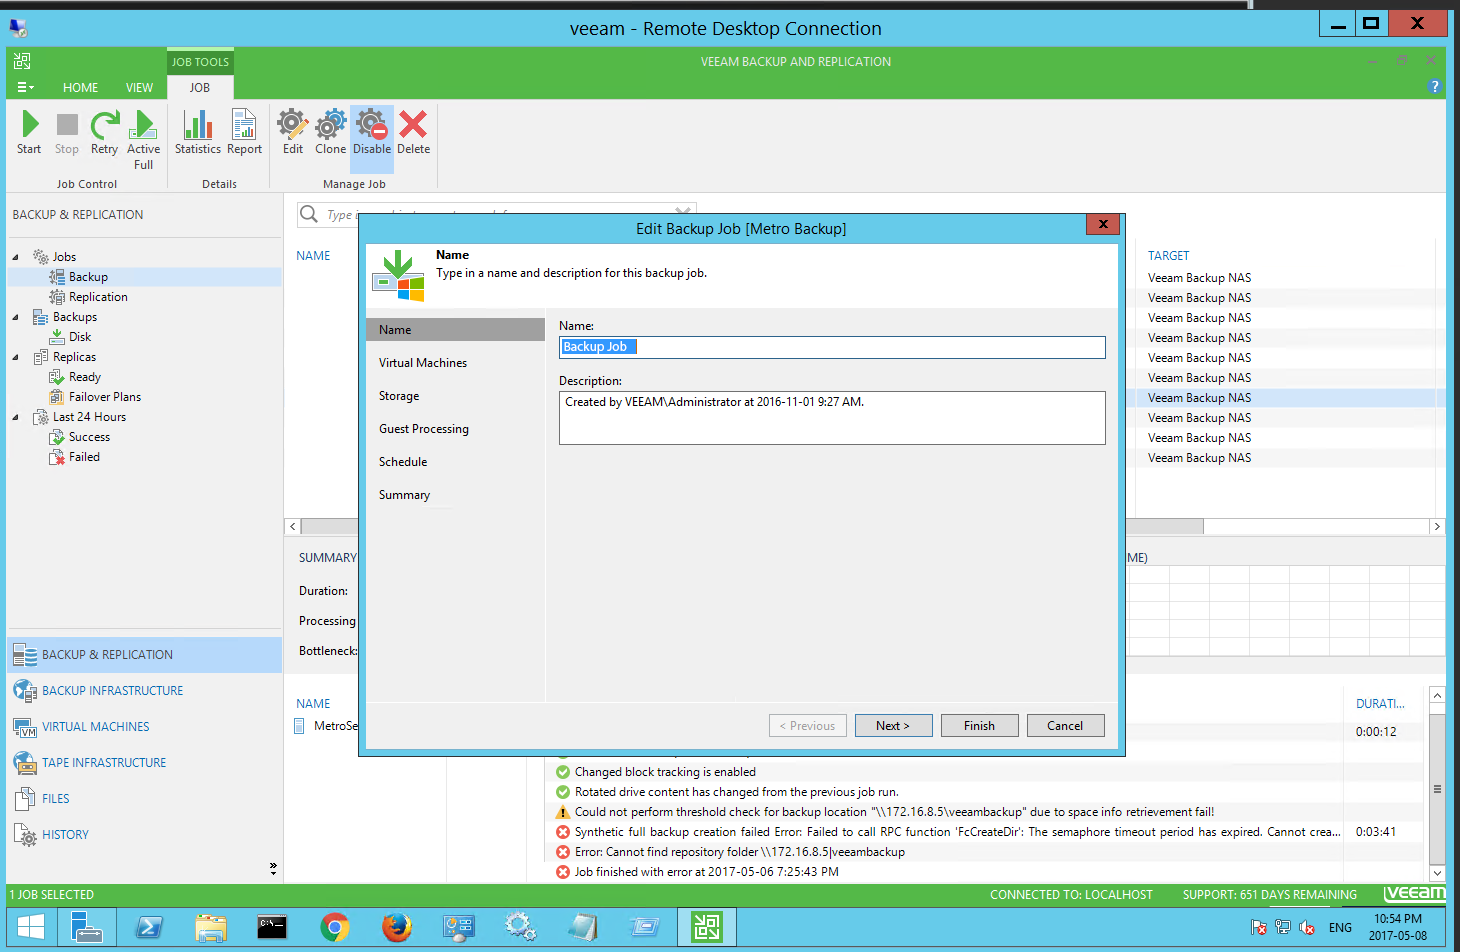Open job Statistics
Viewport: 1460px width, 952px height.
point(198,132)
